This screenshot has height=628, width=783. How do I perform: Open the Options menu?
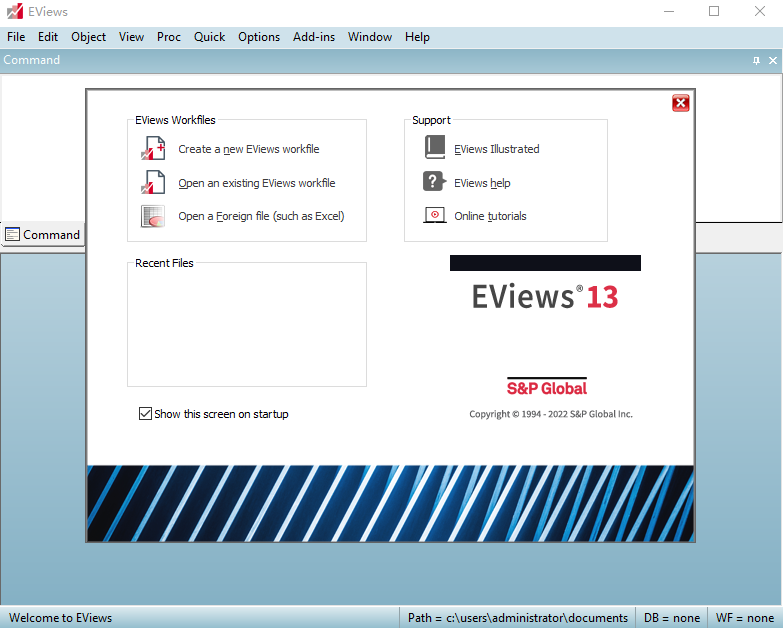(259, 37)
